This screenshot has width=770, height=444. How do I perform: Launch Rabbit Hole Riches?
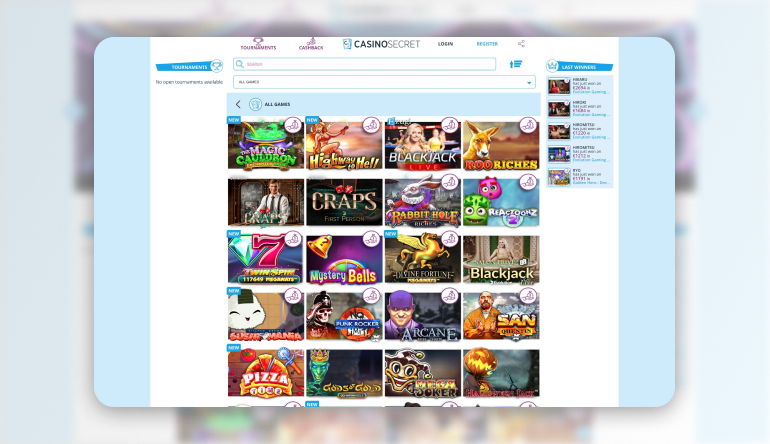click(x=422, y=202)
